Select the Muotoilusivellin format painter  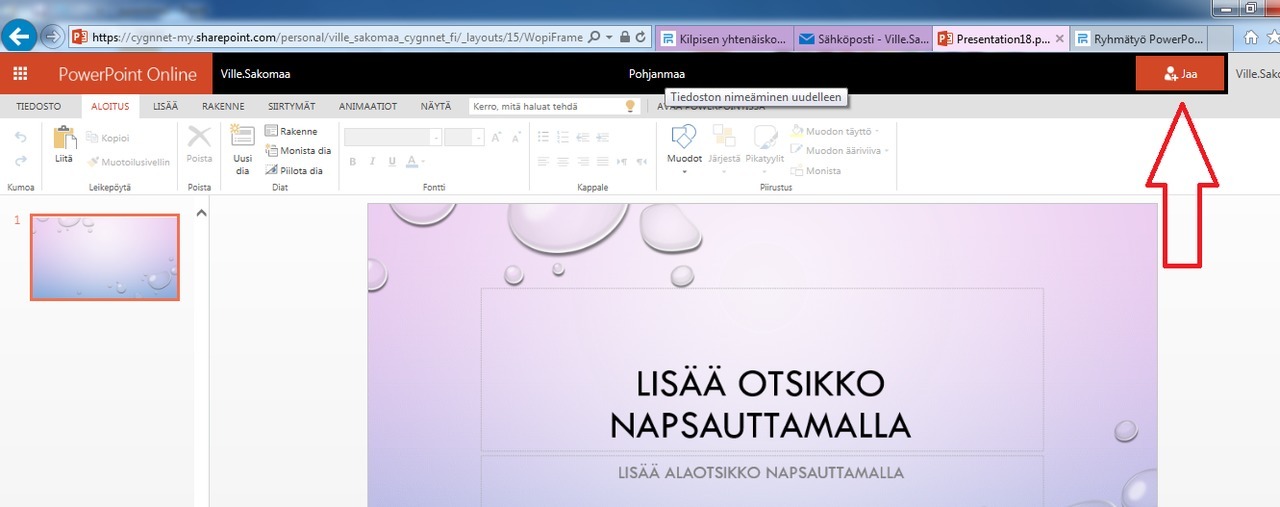click(128, 162)
